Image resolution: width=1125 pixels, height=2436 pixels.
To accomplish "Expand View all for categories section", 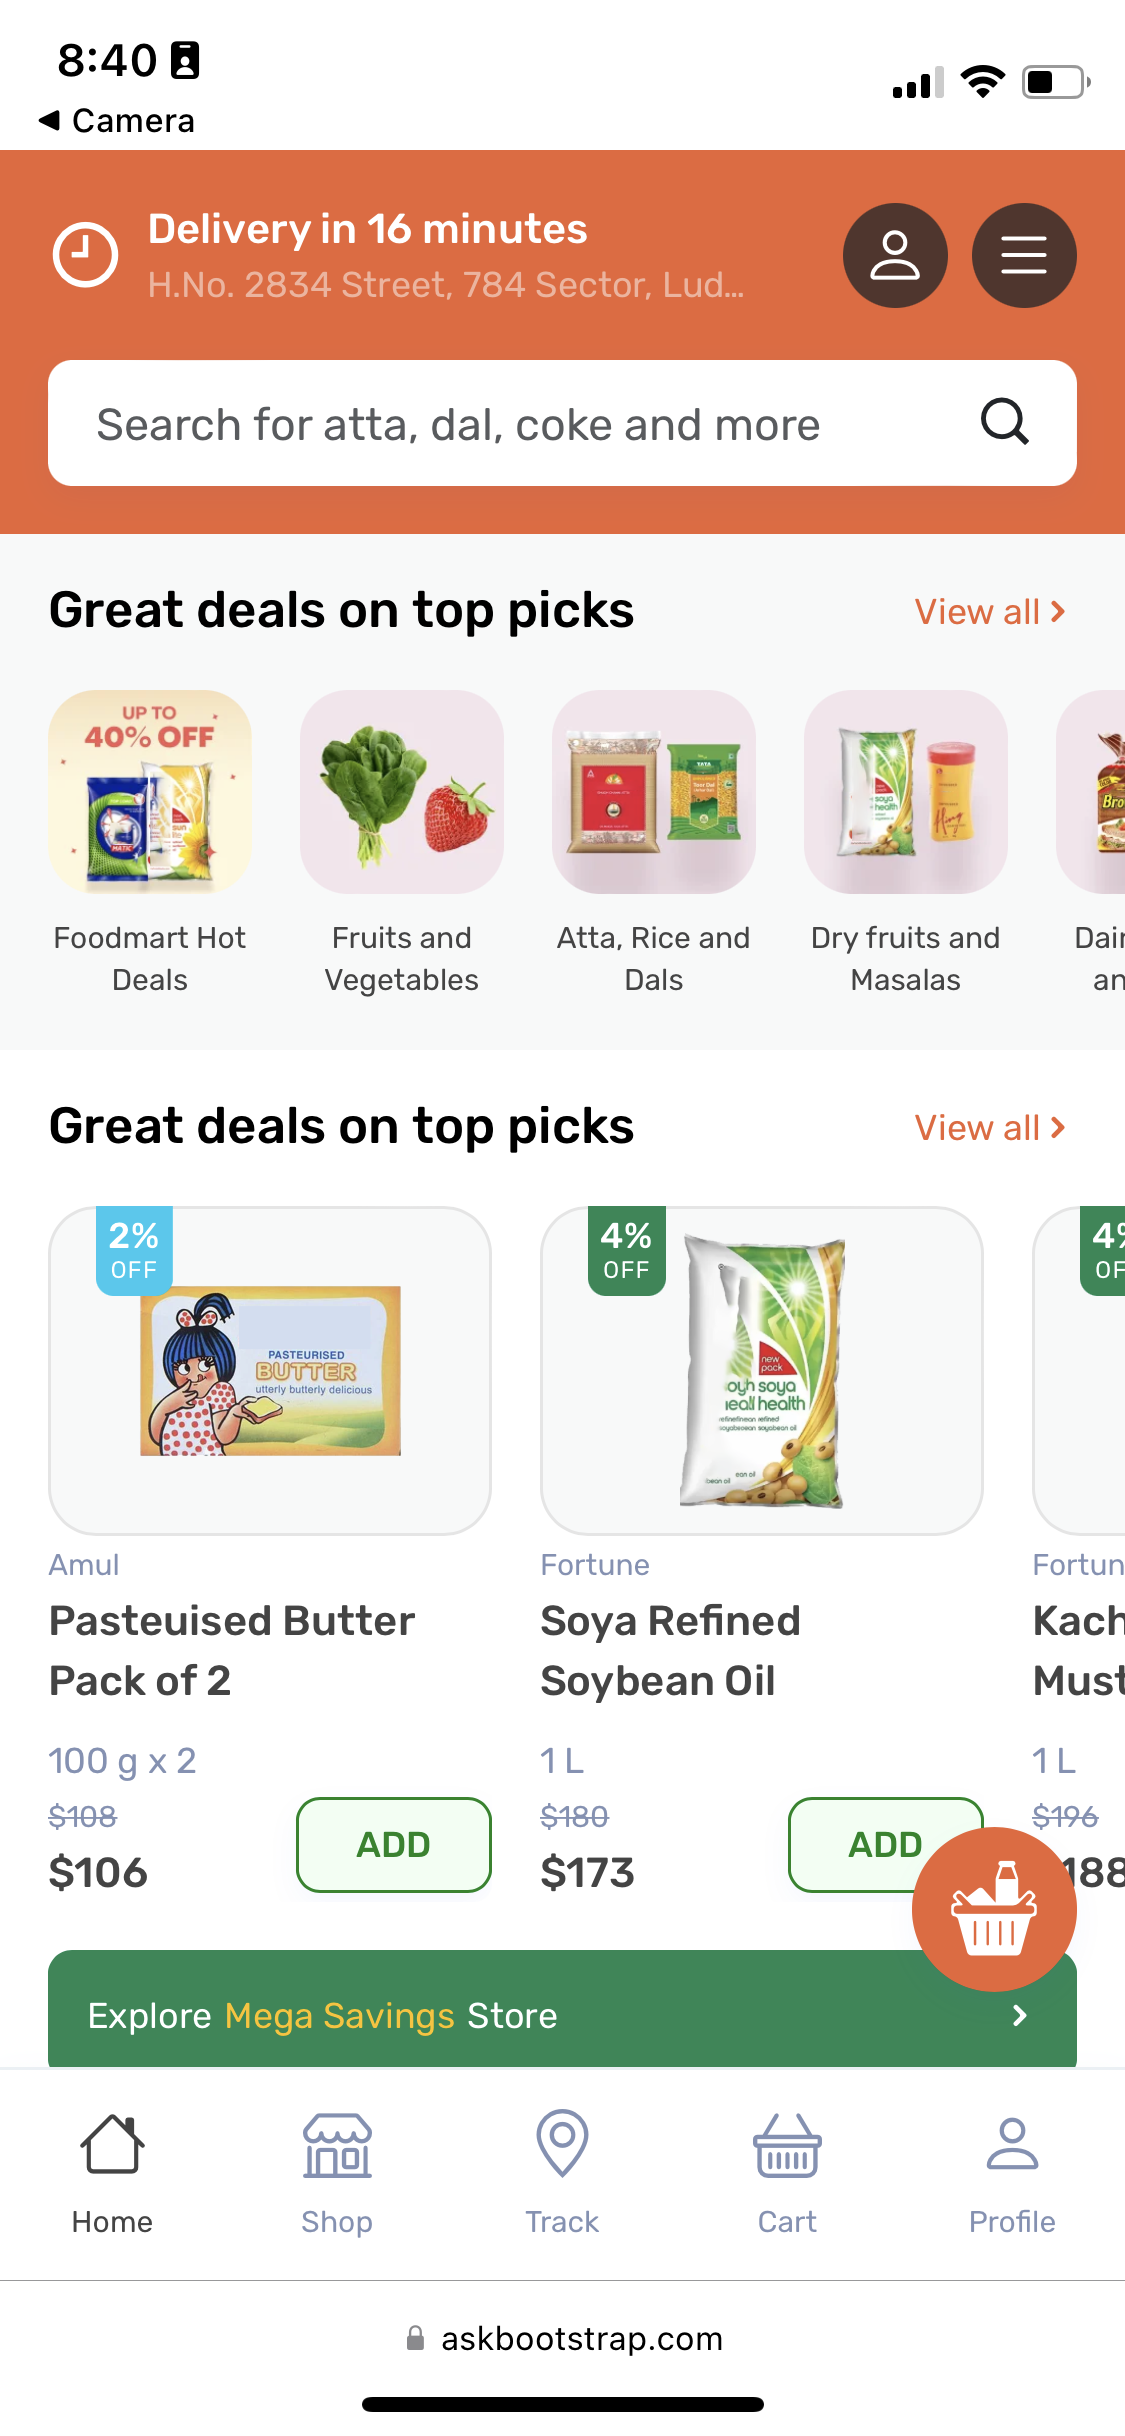I will (x=990, y=612).
